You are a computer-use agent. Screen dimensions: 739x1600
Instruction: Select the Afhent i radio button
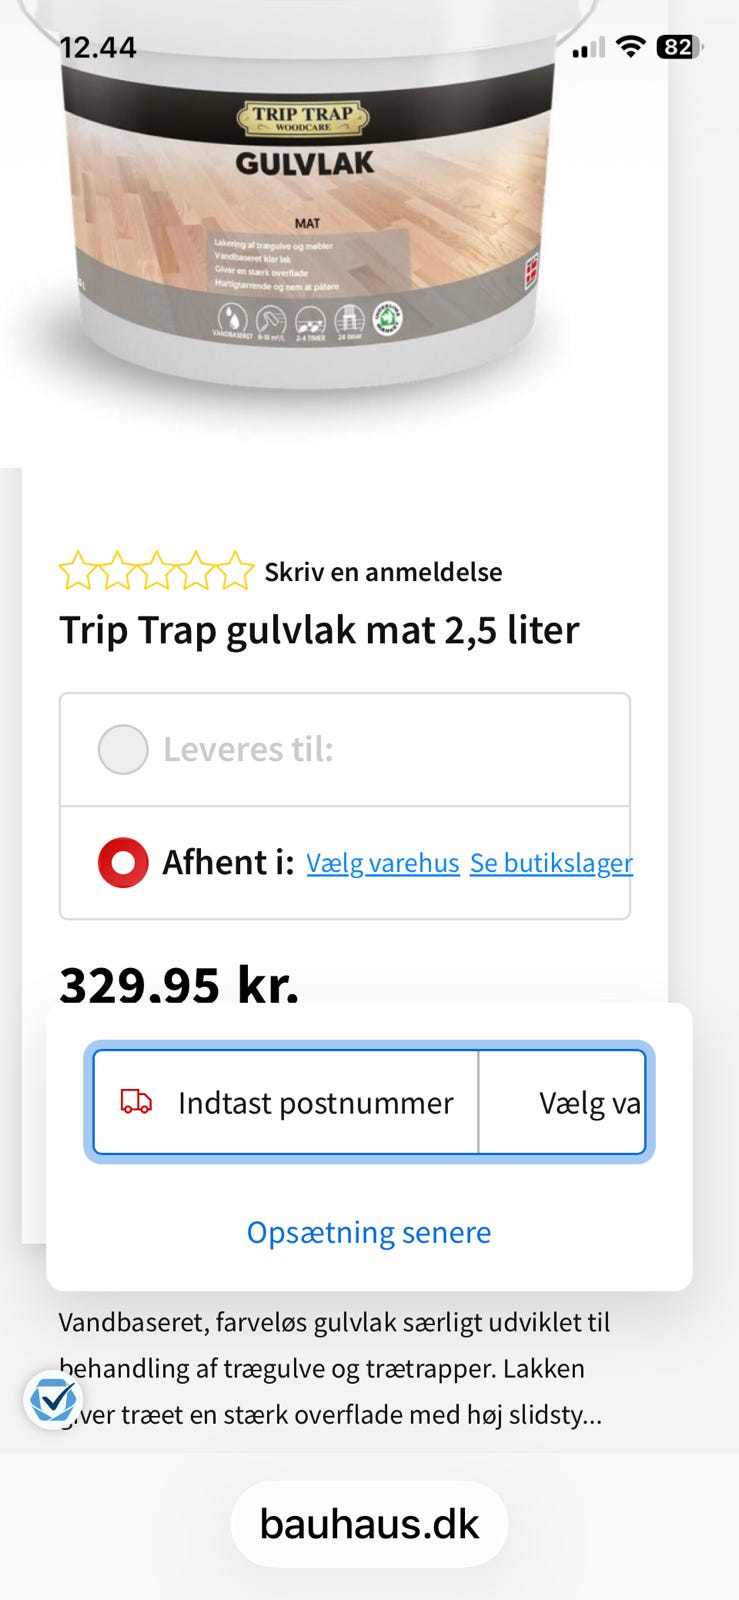(123, 862)
